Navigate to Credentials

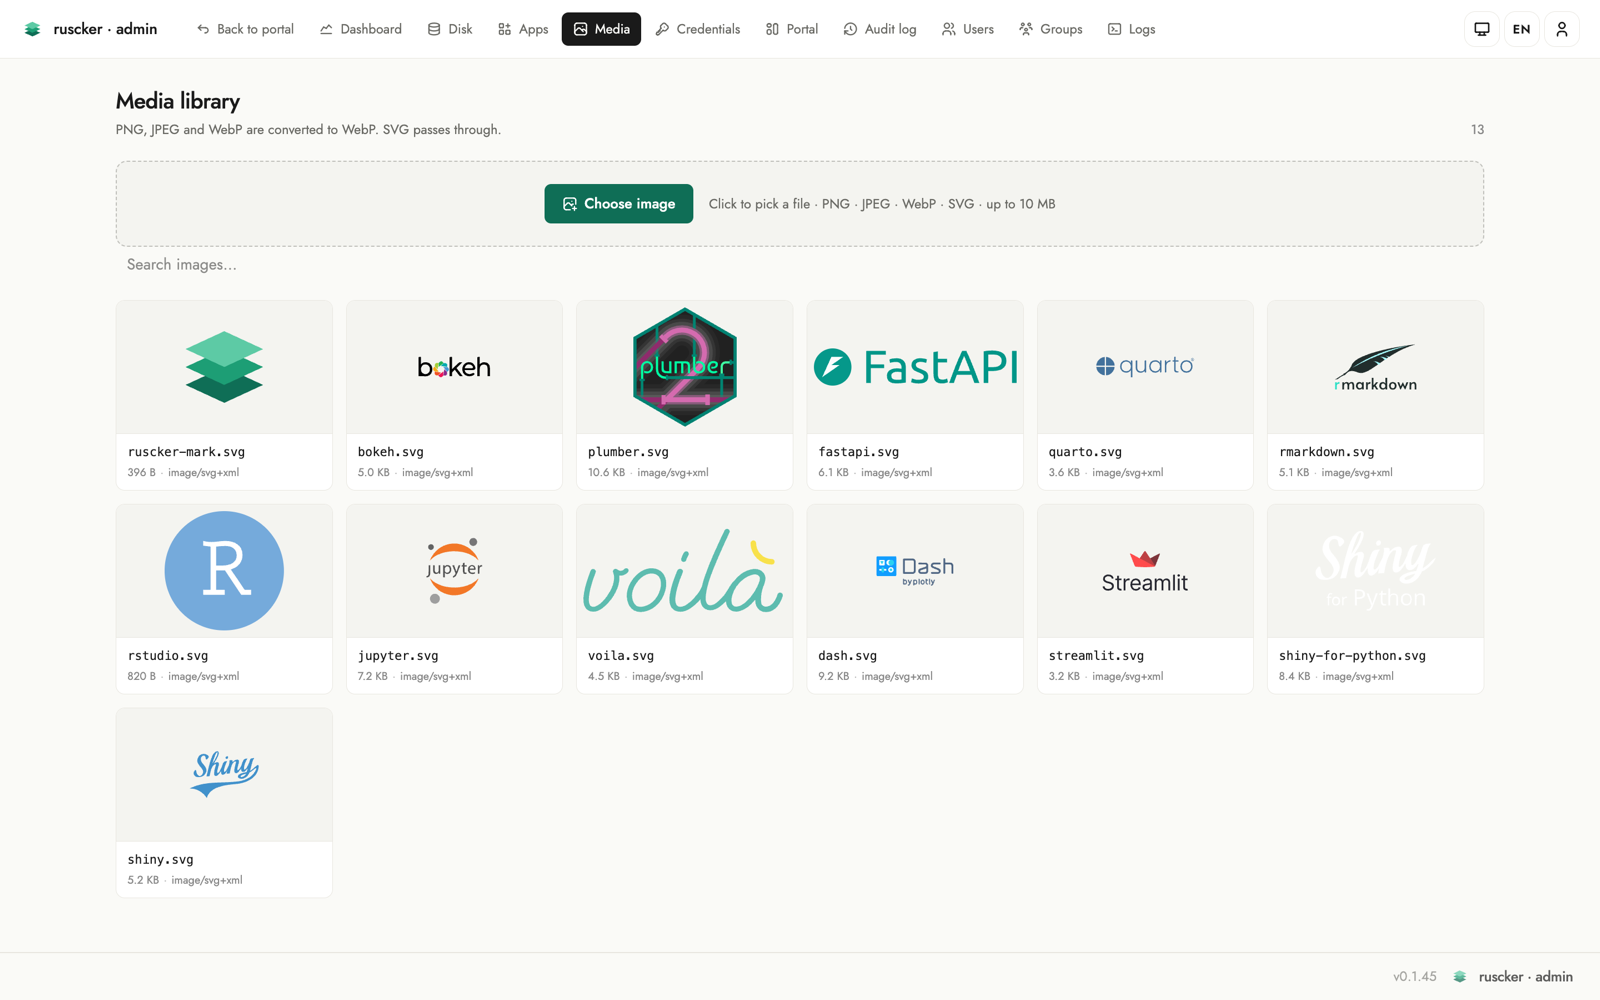(x=698, y=29)
